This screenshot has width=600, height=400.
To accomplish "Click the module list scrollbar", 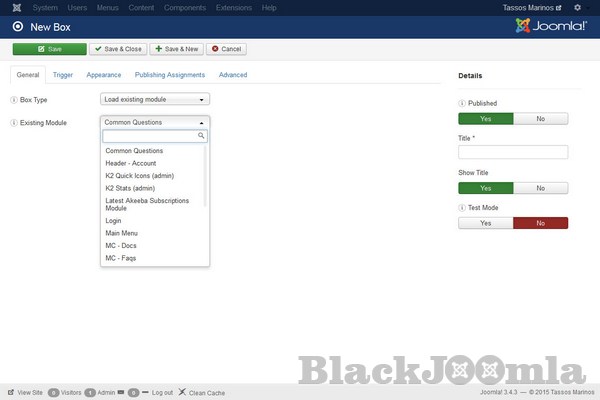I will click(x=206, y=176).
